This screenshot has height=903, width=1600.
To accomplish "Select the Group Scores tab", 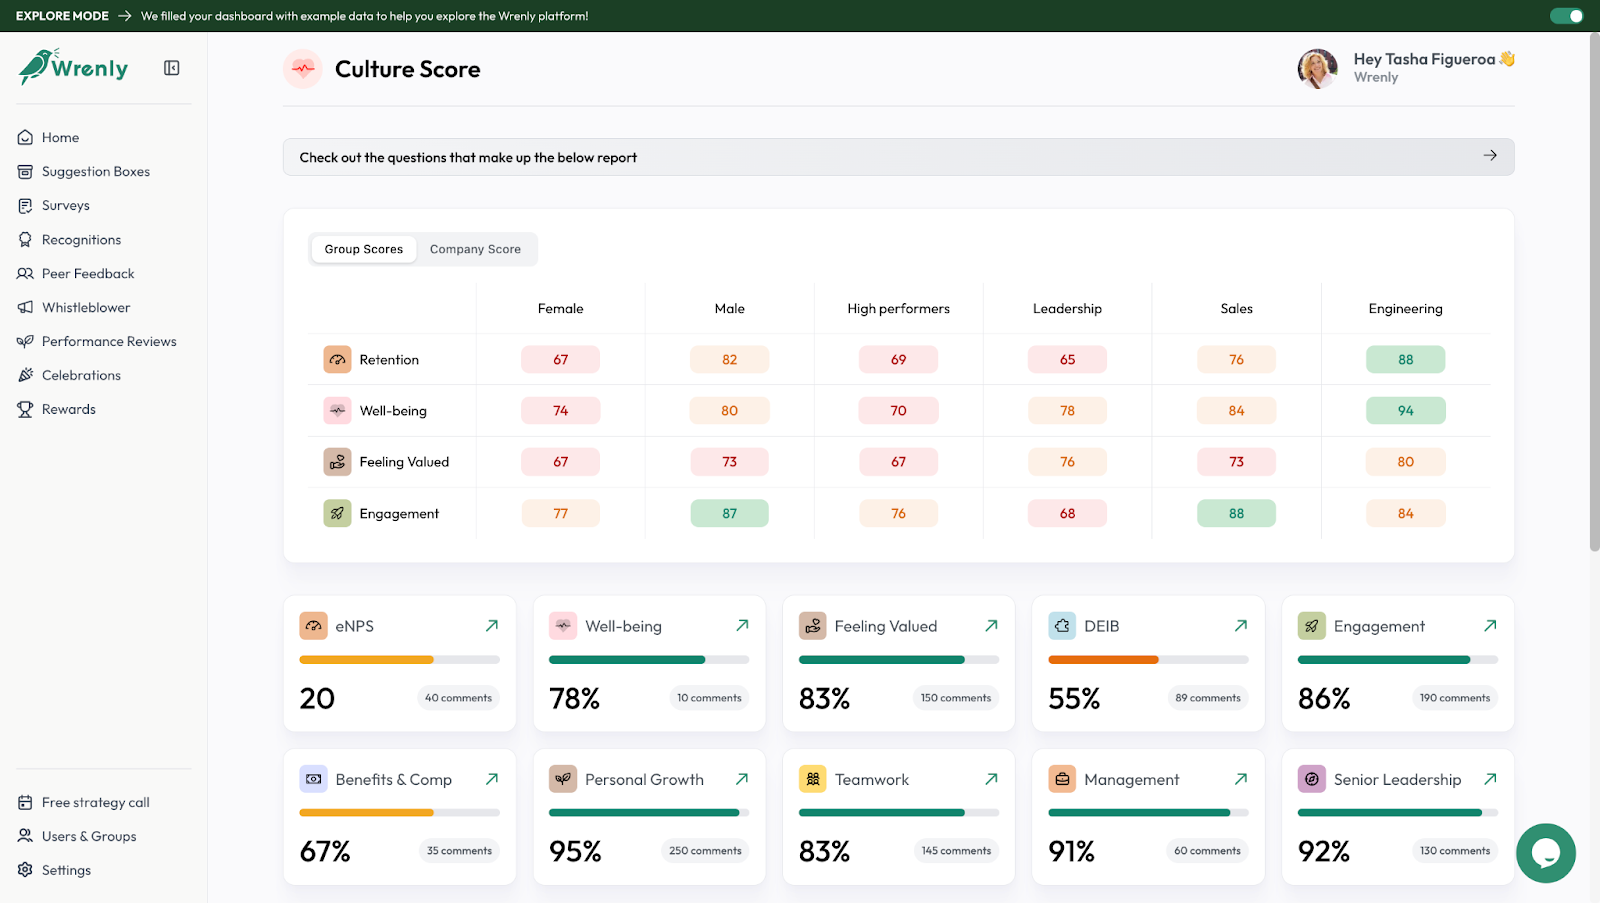I will 363,249.
